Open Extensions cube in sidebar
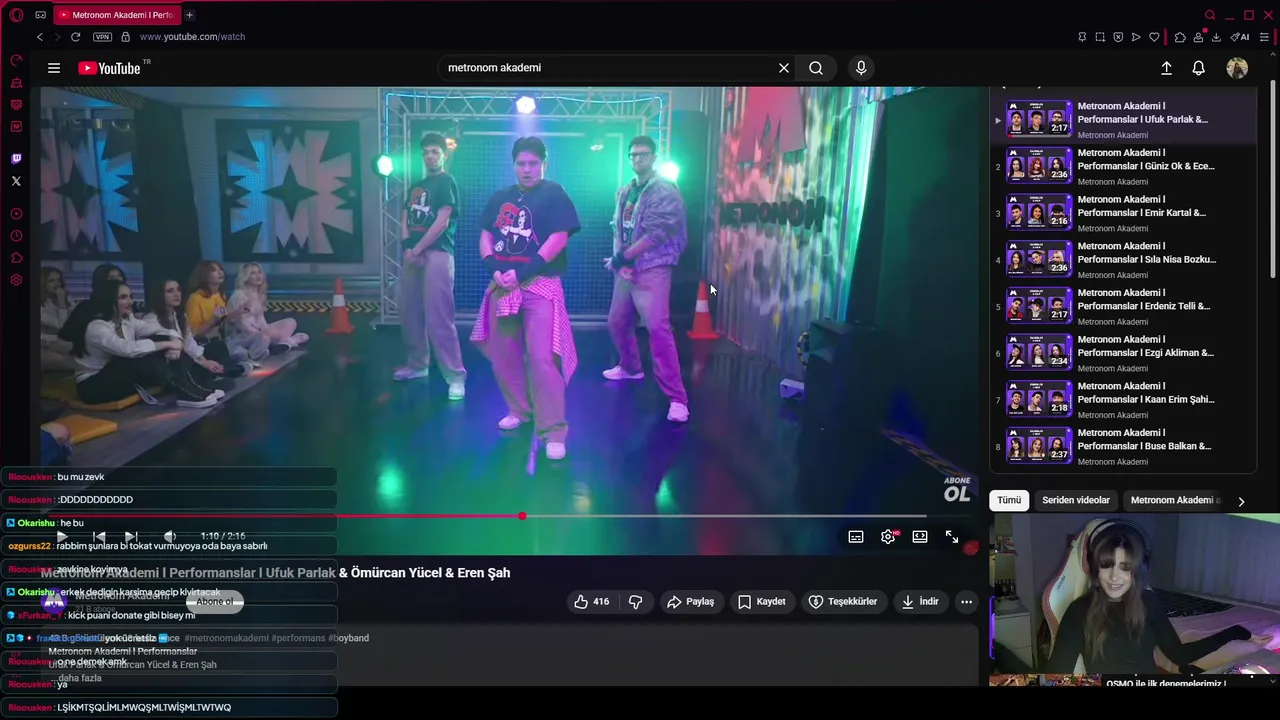The width and height of the screenshot is (1280, 720). point(16,258)
